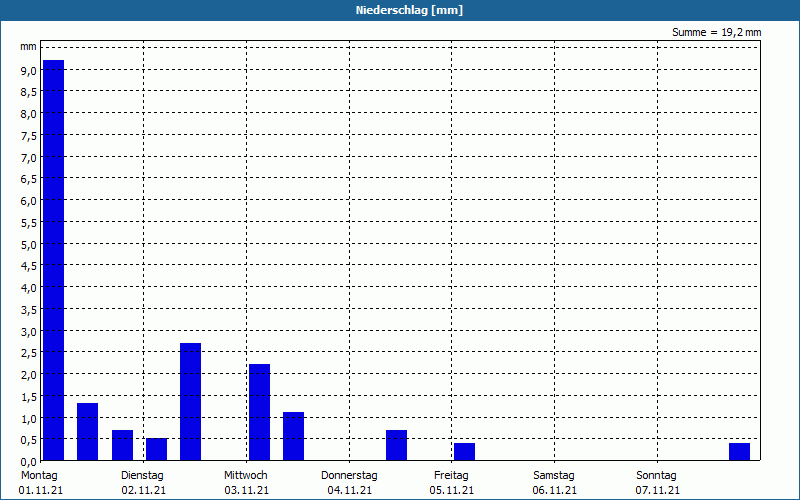Screen dimensions: 800x500
Task: Click the date 04.11.21
Action: pos(349,490)
